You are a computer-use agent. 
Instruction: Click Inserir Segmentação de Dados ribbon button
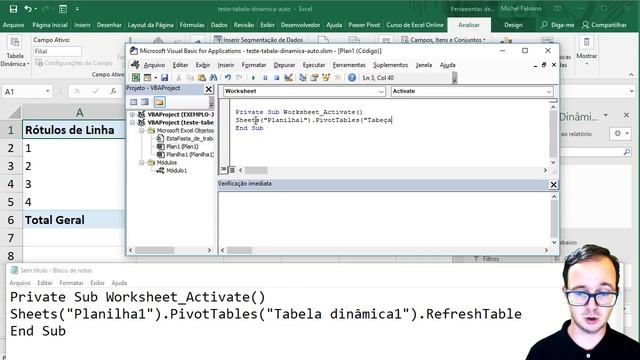click(259, 40)
